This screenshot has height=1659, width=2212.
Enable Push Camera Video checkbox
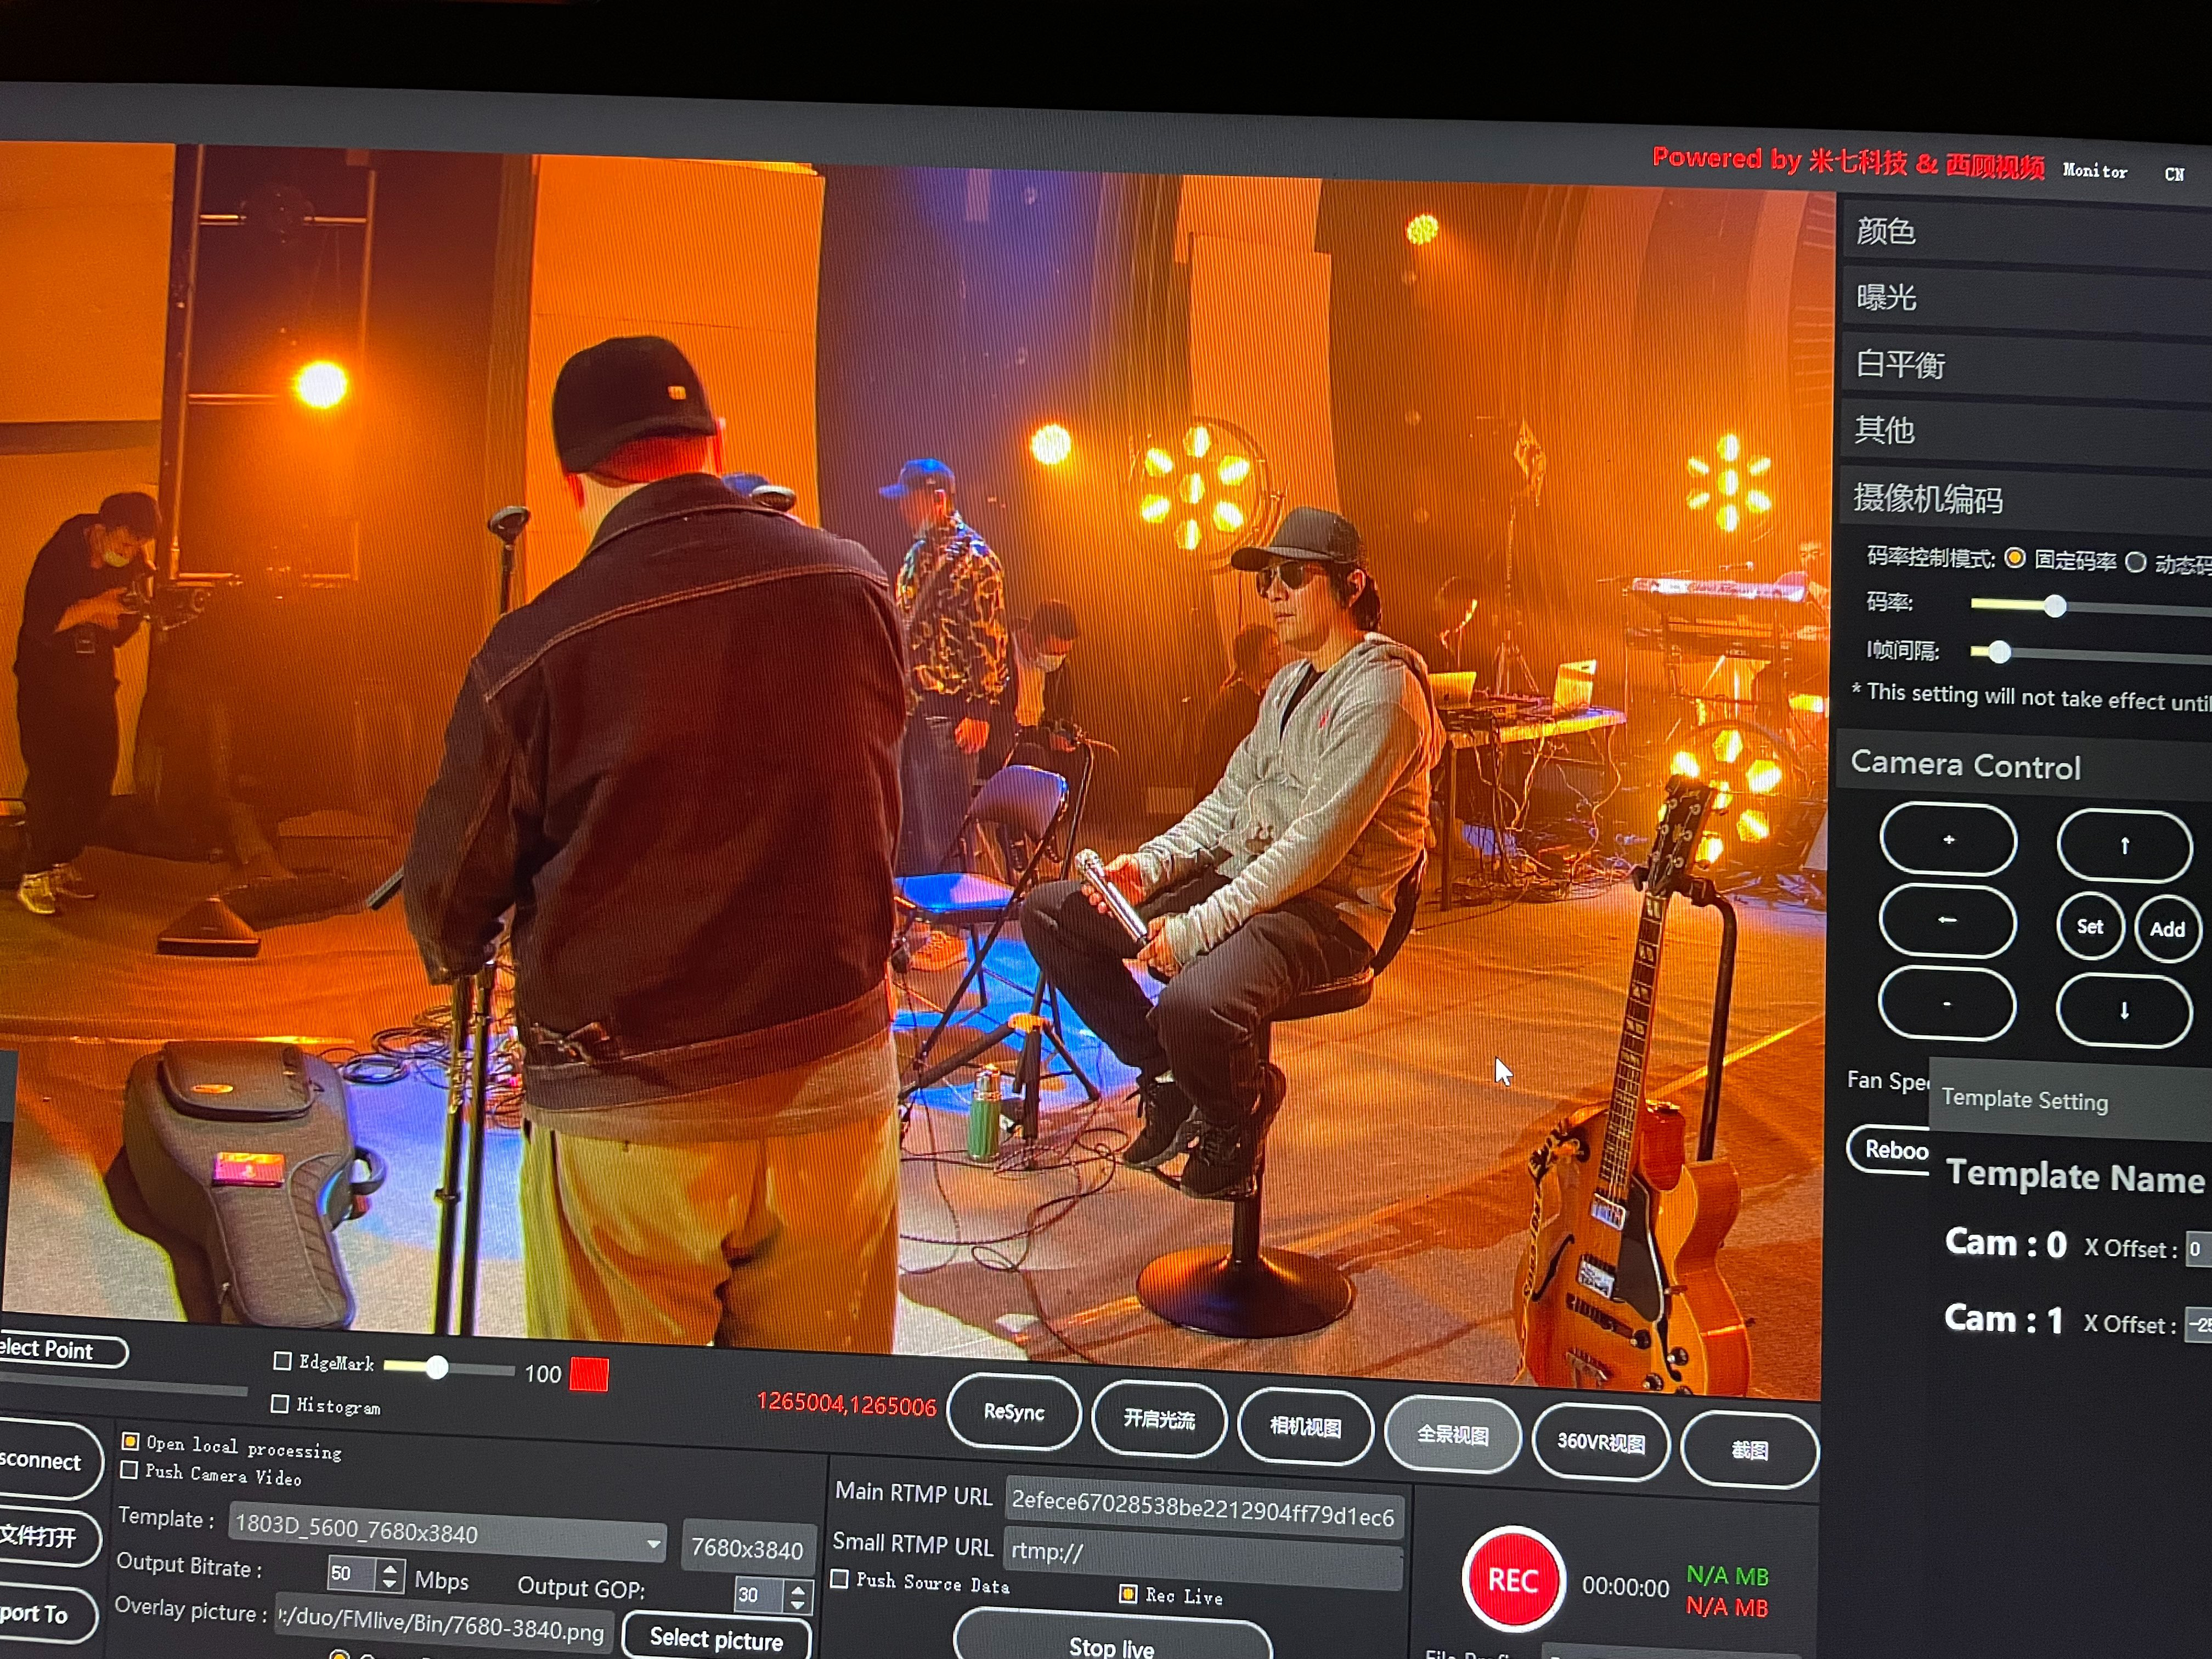click(129, 1470)
